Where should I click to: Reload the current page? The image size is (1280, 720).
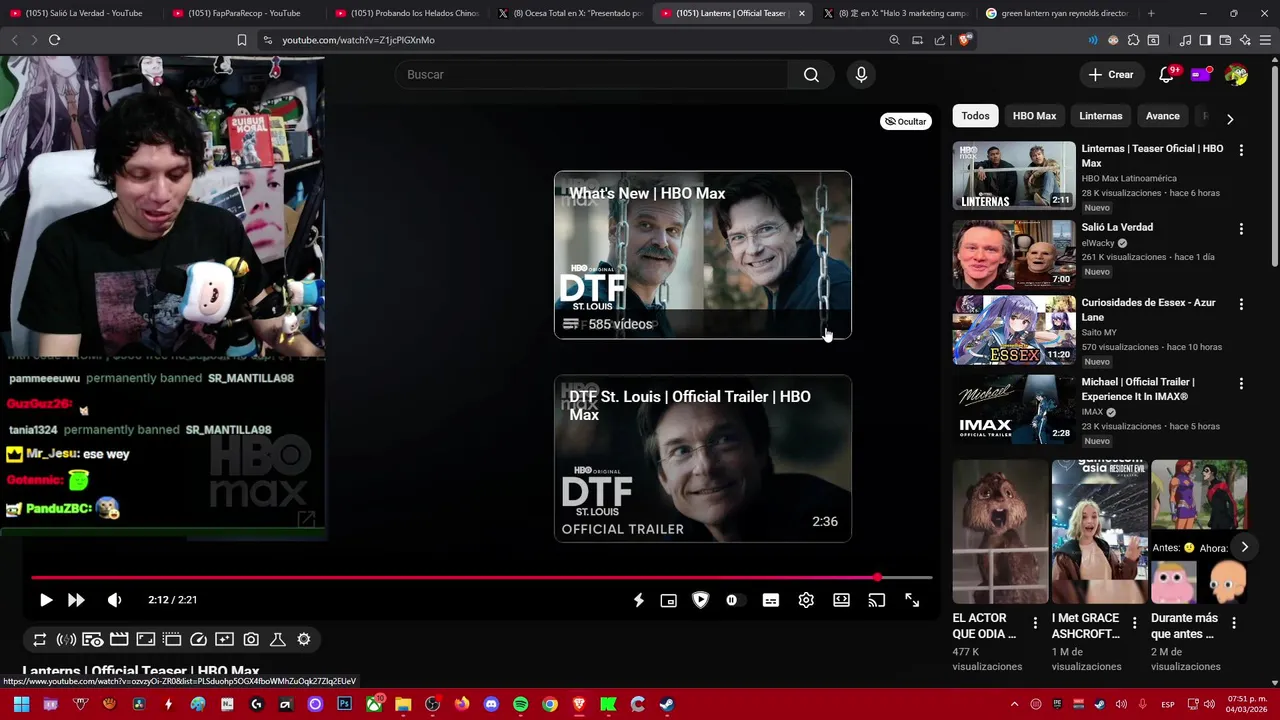(x=54, y=40)
